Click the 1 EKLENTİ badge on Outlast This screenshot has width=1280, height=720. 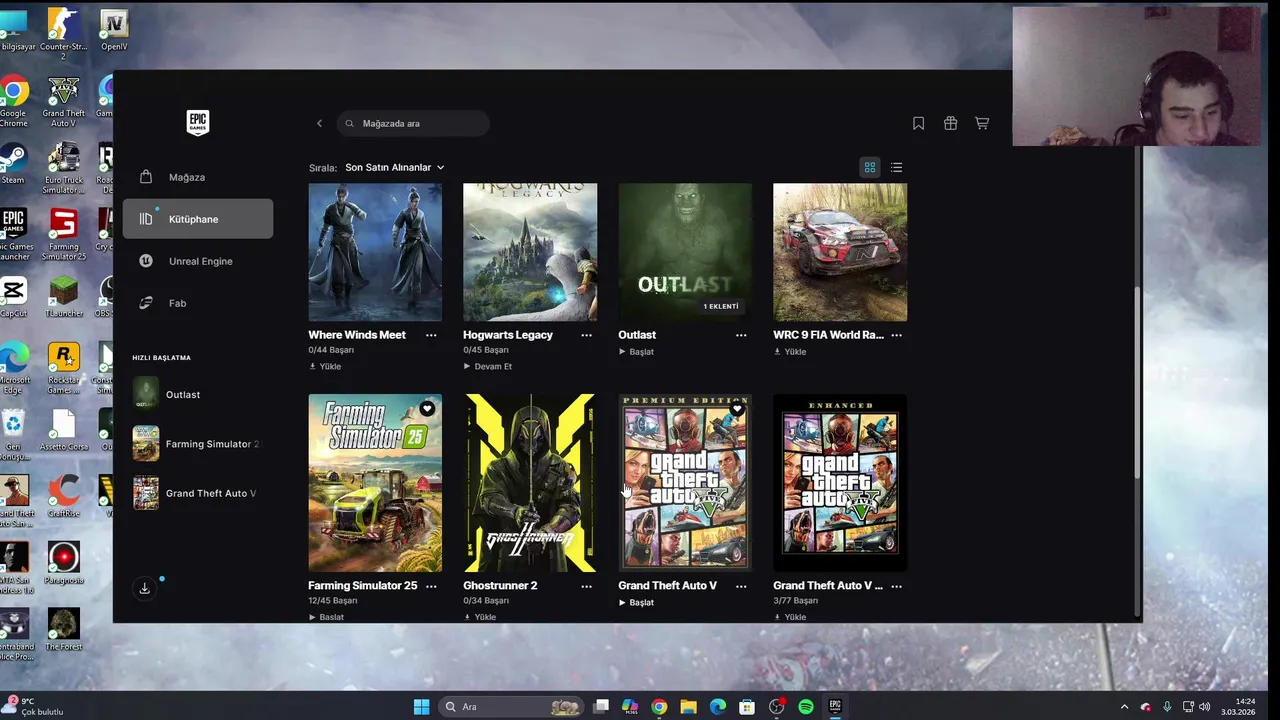point(721,306)
